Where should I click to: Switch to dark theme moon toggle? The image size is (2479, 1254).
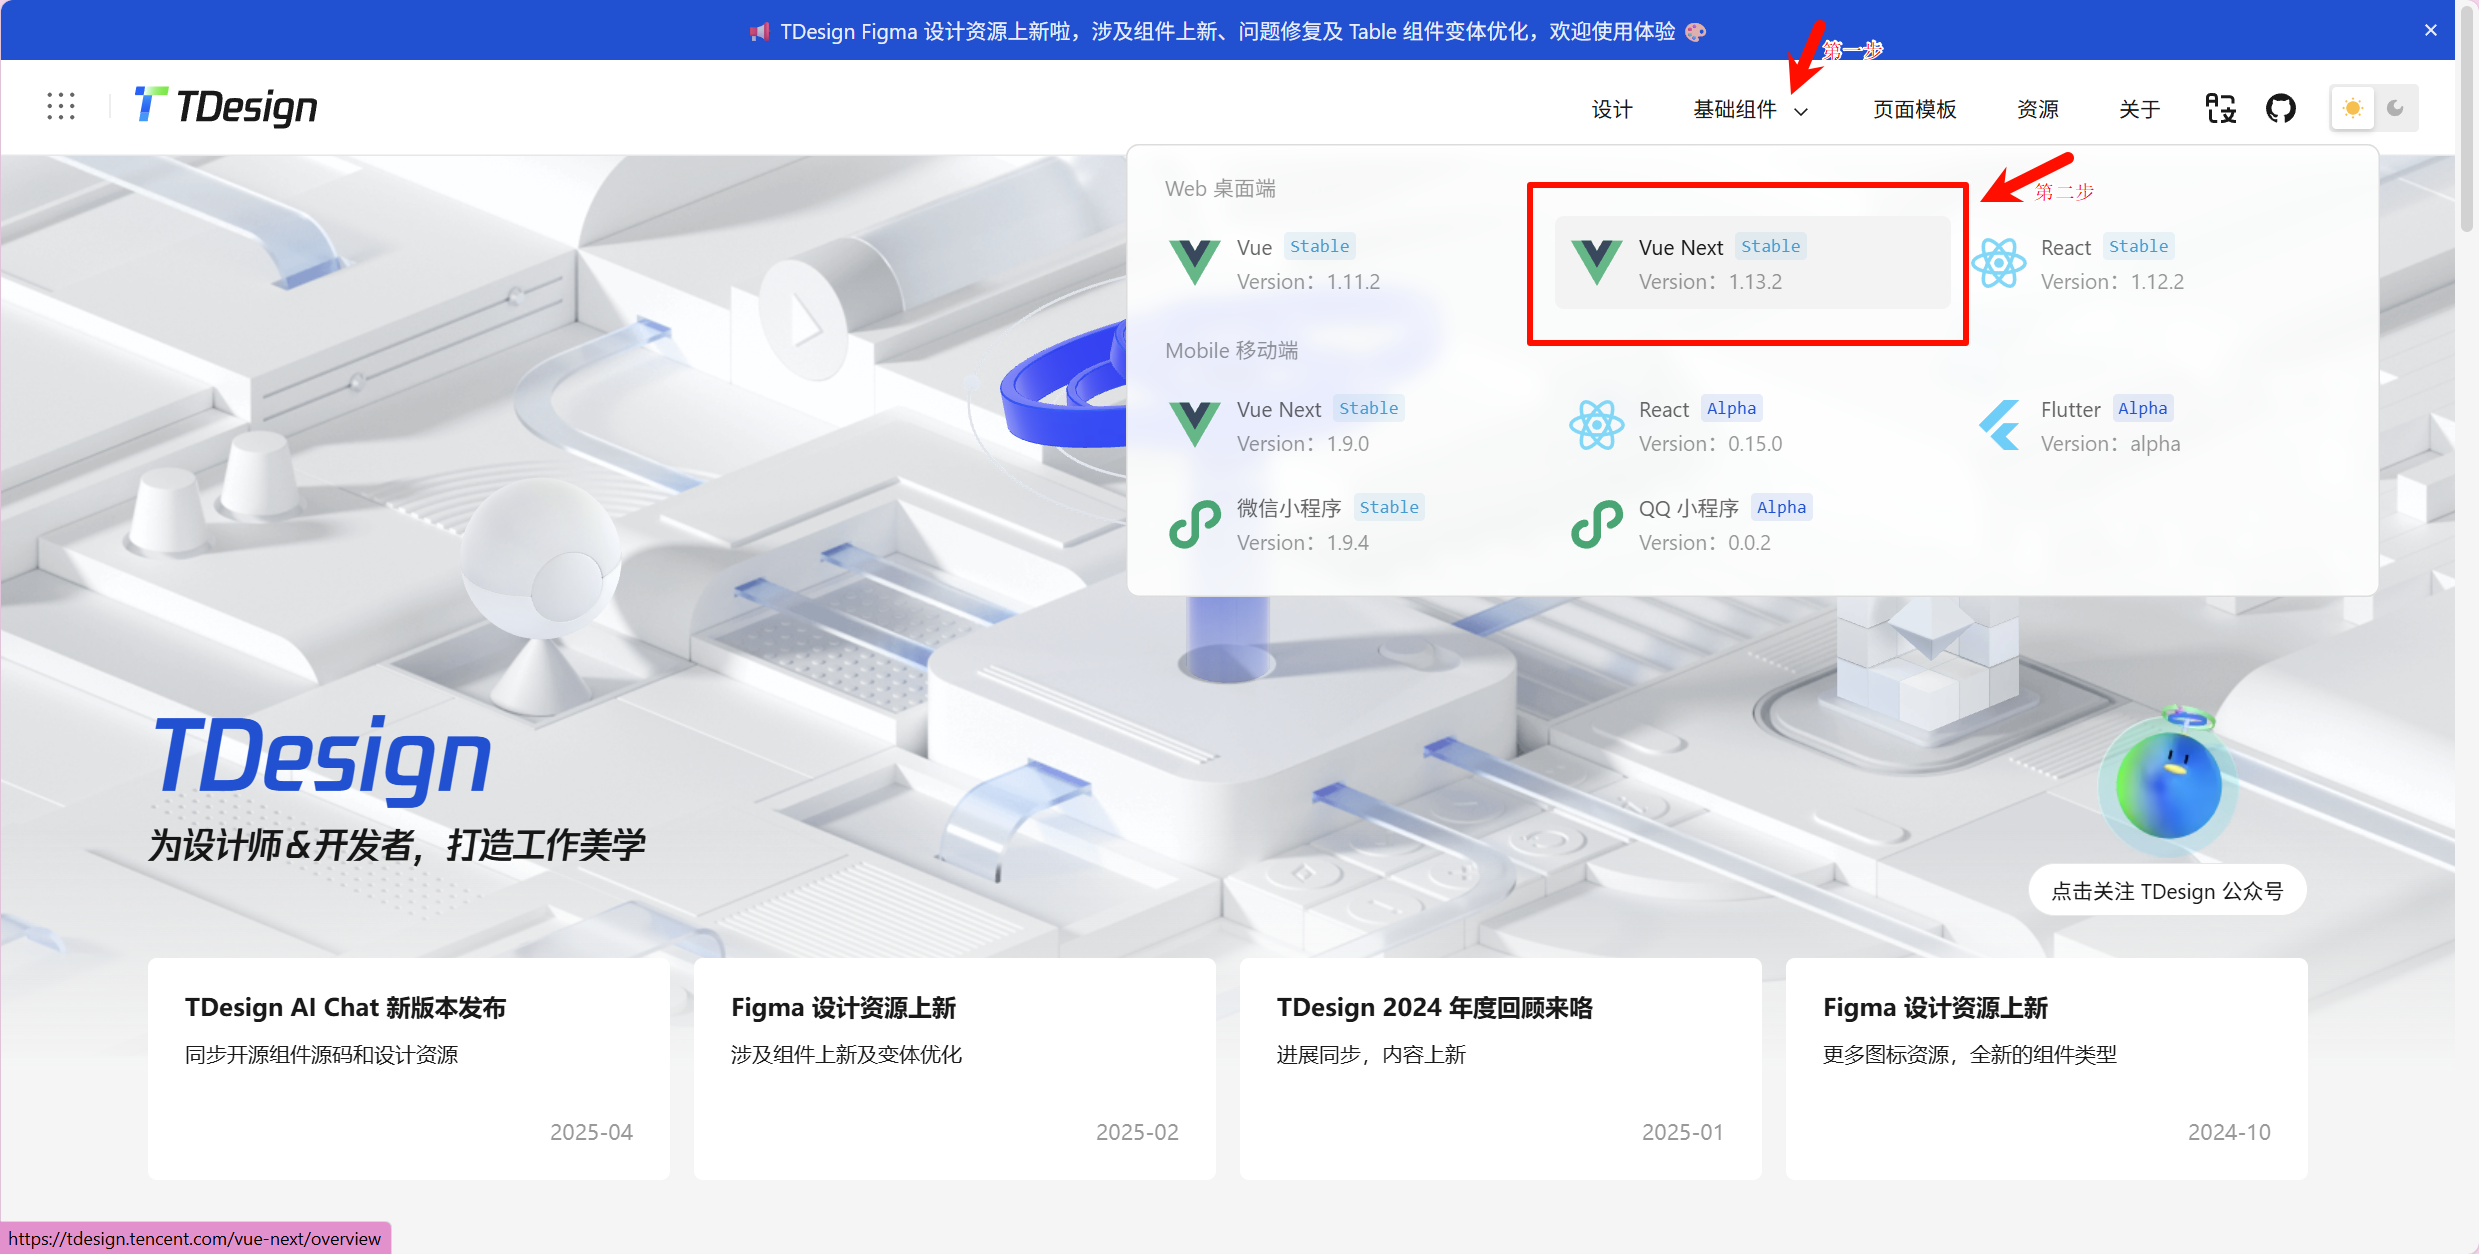tap(2396, 108)
